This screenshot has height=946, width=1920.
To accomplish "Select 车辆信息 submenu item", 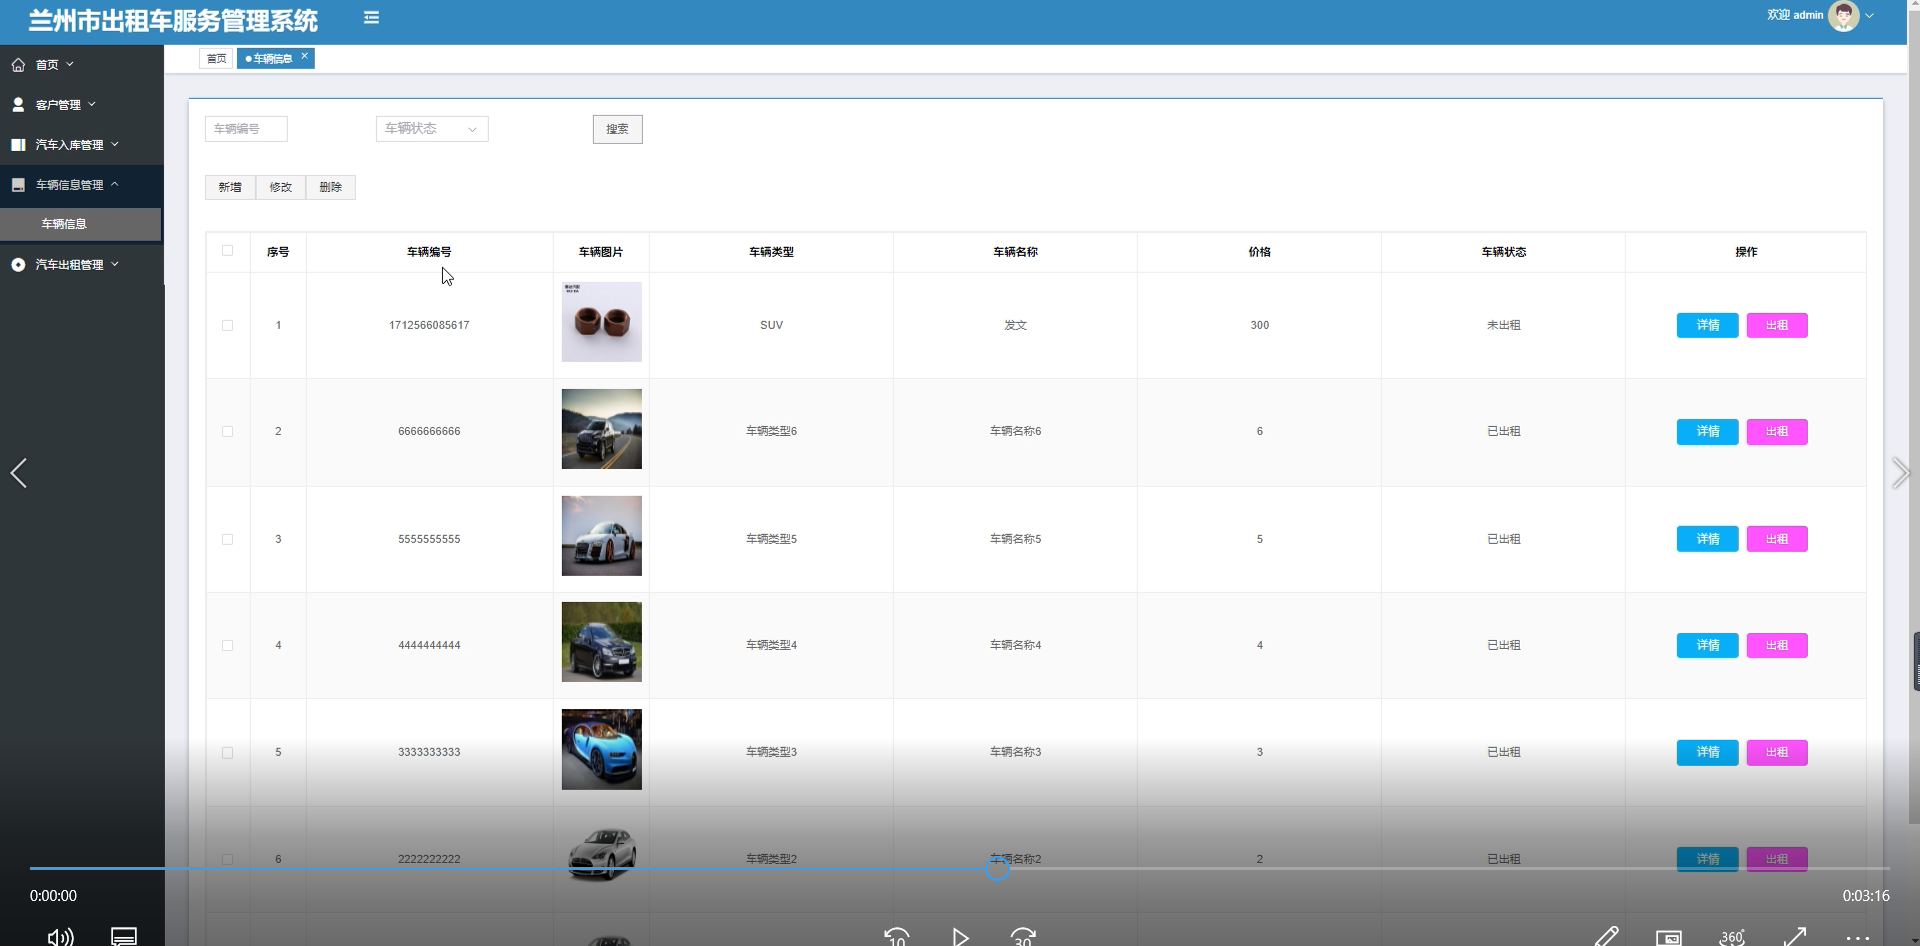I will 80,224.
